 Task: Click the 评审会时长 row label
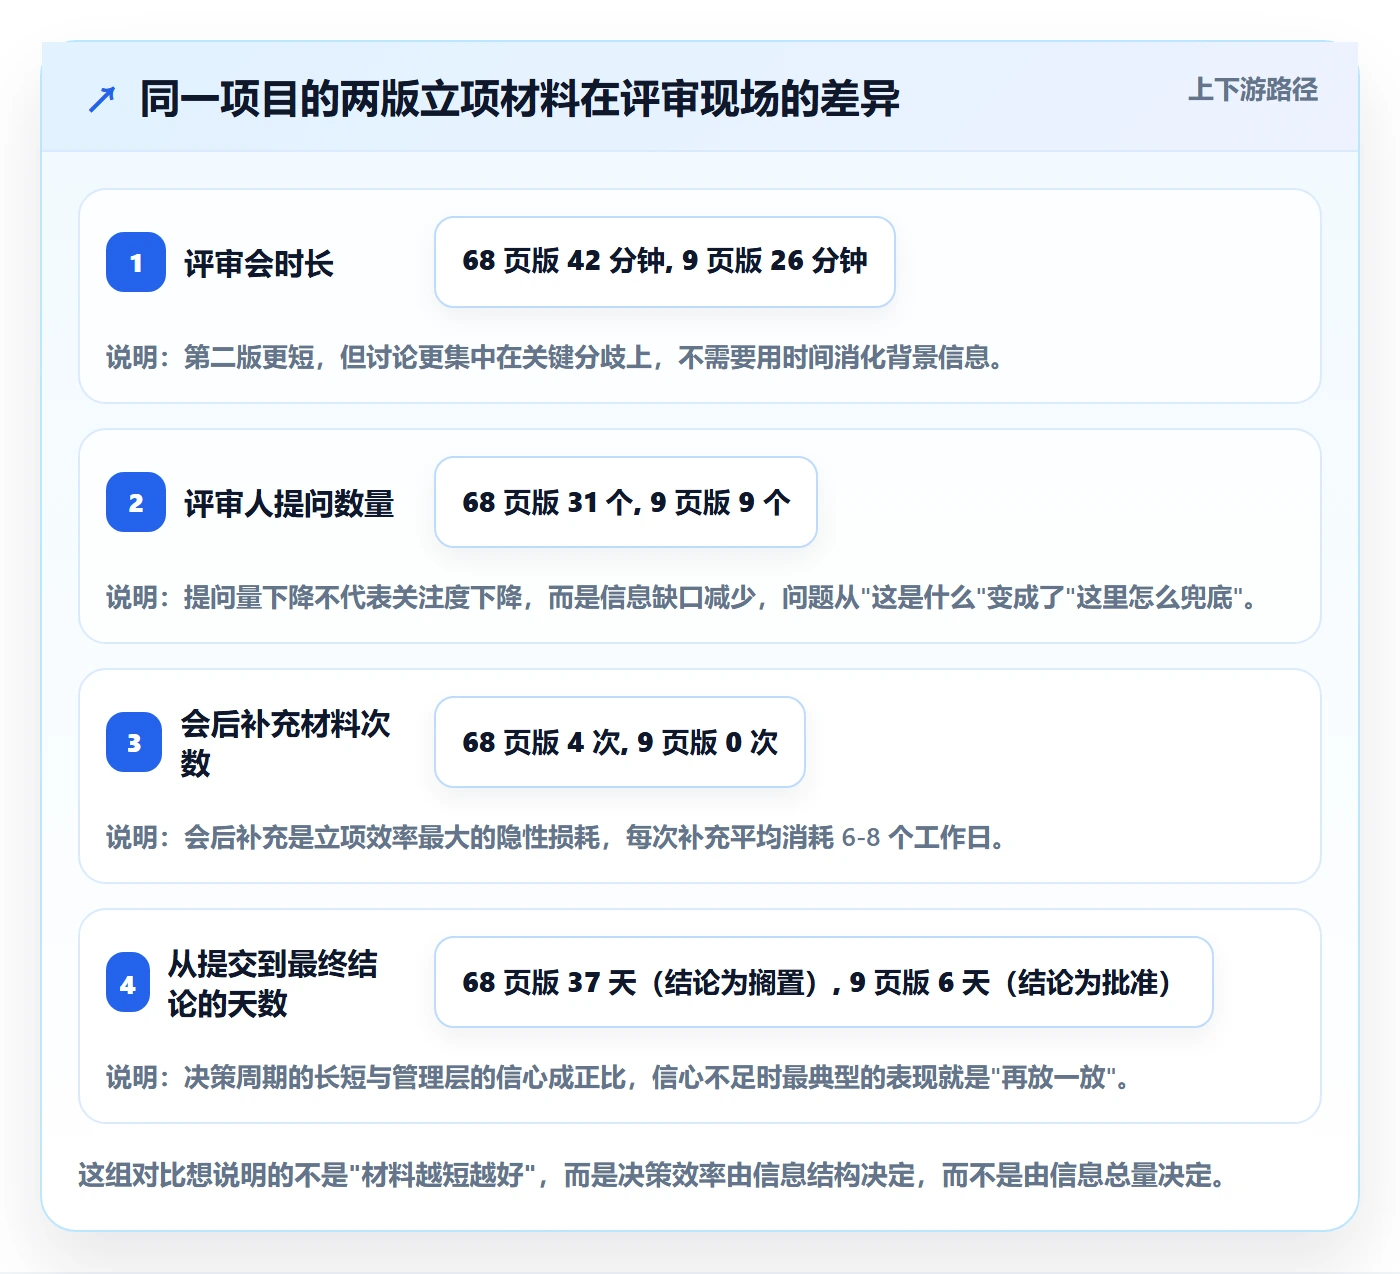(259, 264)
